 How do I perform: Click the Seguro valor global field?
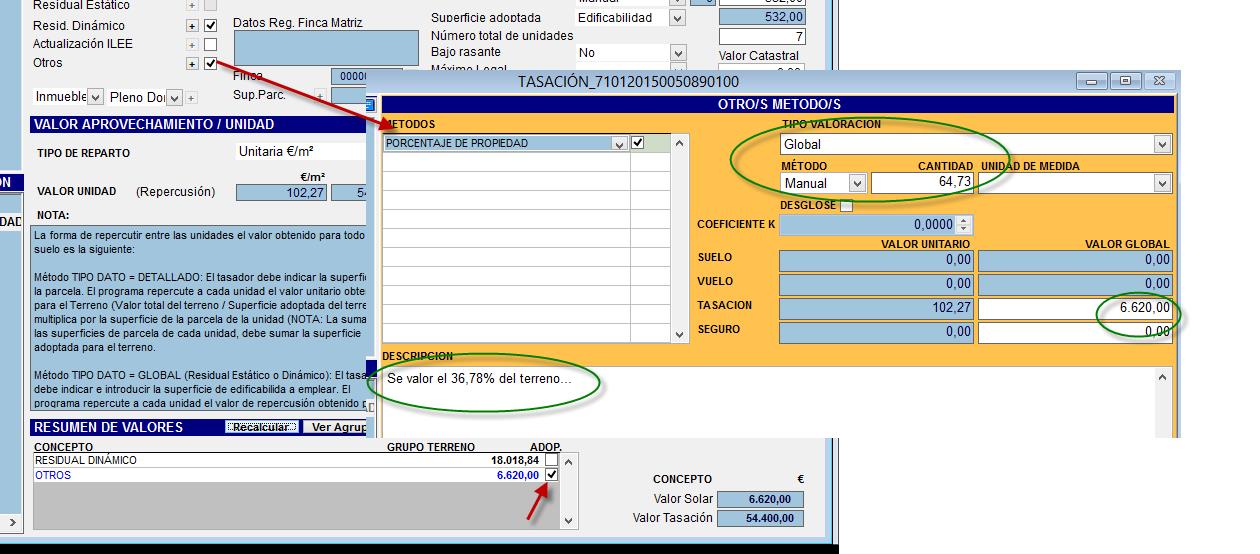[1075, 332]
